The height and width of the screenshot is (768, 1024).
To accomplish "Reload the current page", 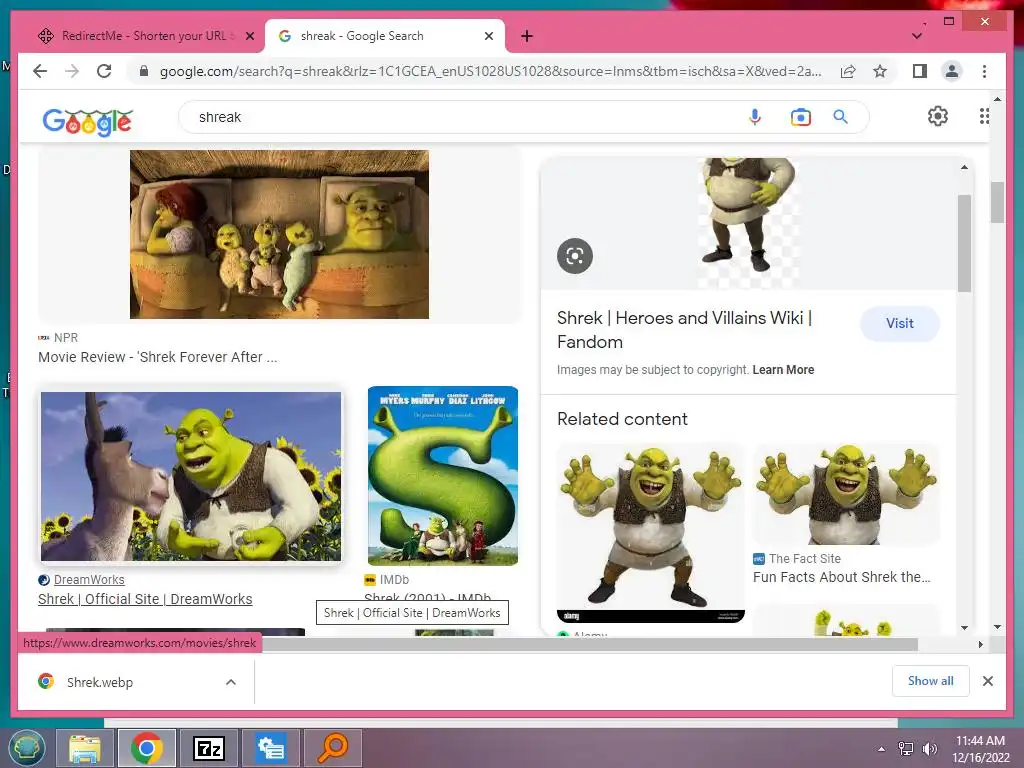I will coord(104,71).
